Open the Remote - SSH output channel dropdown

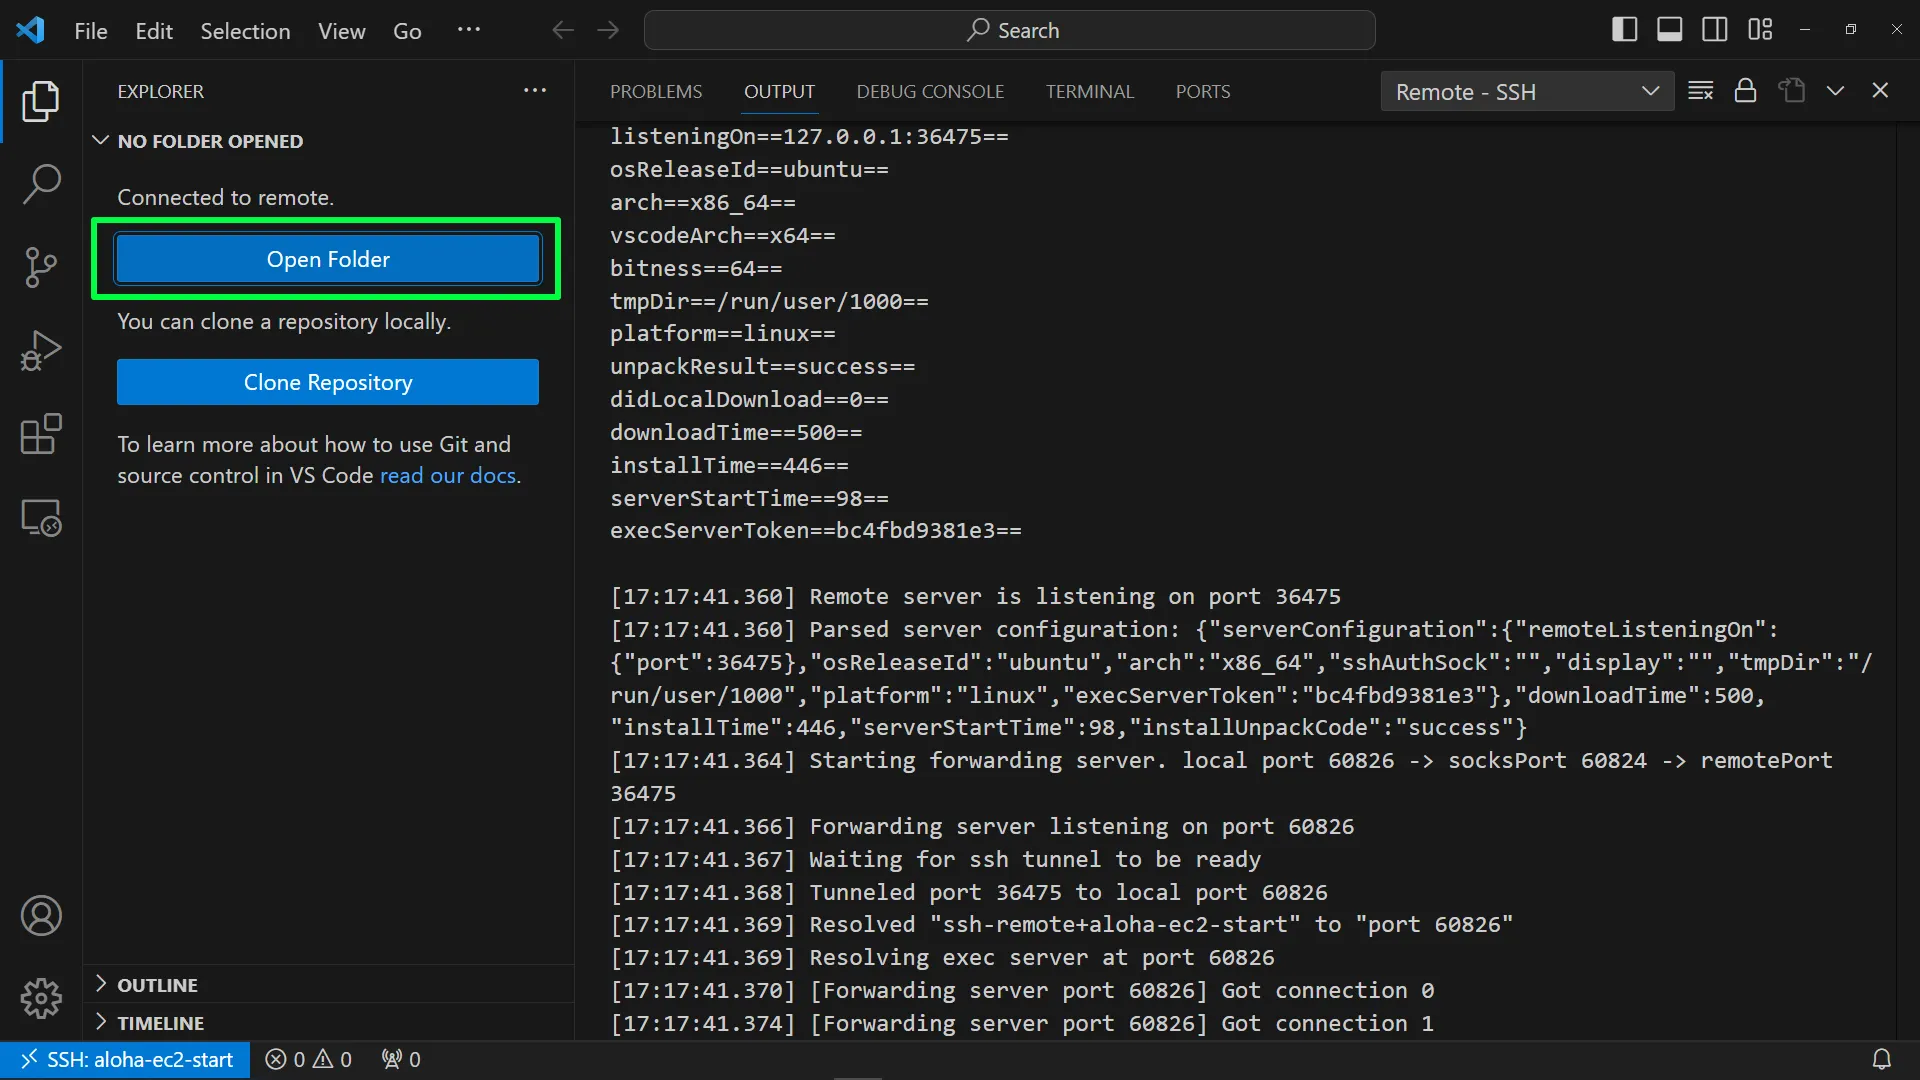(1526, 91)
